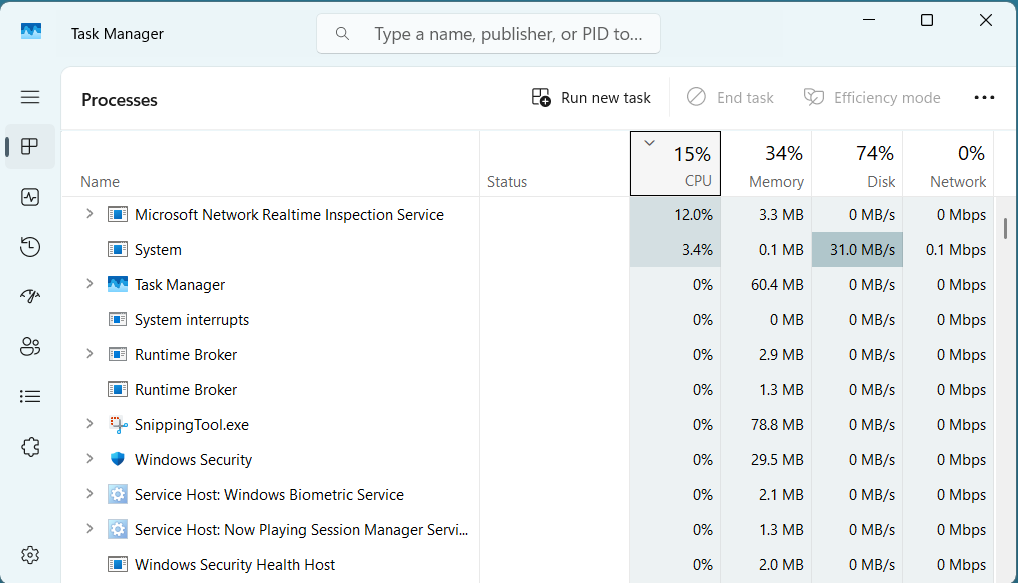Open the more options ellipsis menu
This screenshot has width=1018, height=583.
(984, 97)
